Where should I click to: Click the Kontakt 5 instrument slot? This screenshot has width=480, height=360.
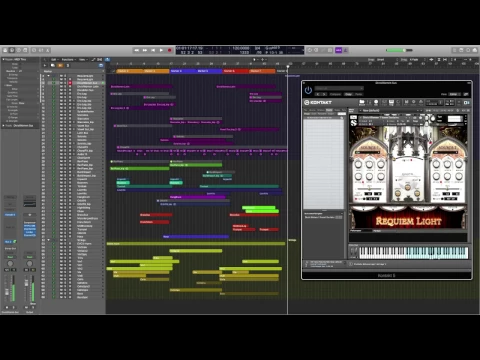(10, 215)
